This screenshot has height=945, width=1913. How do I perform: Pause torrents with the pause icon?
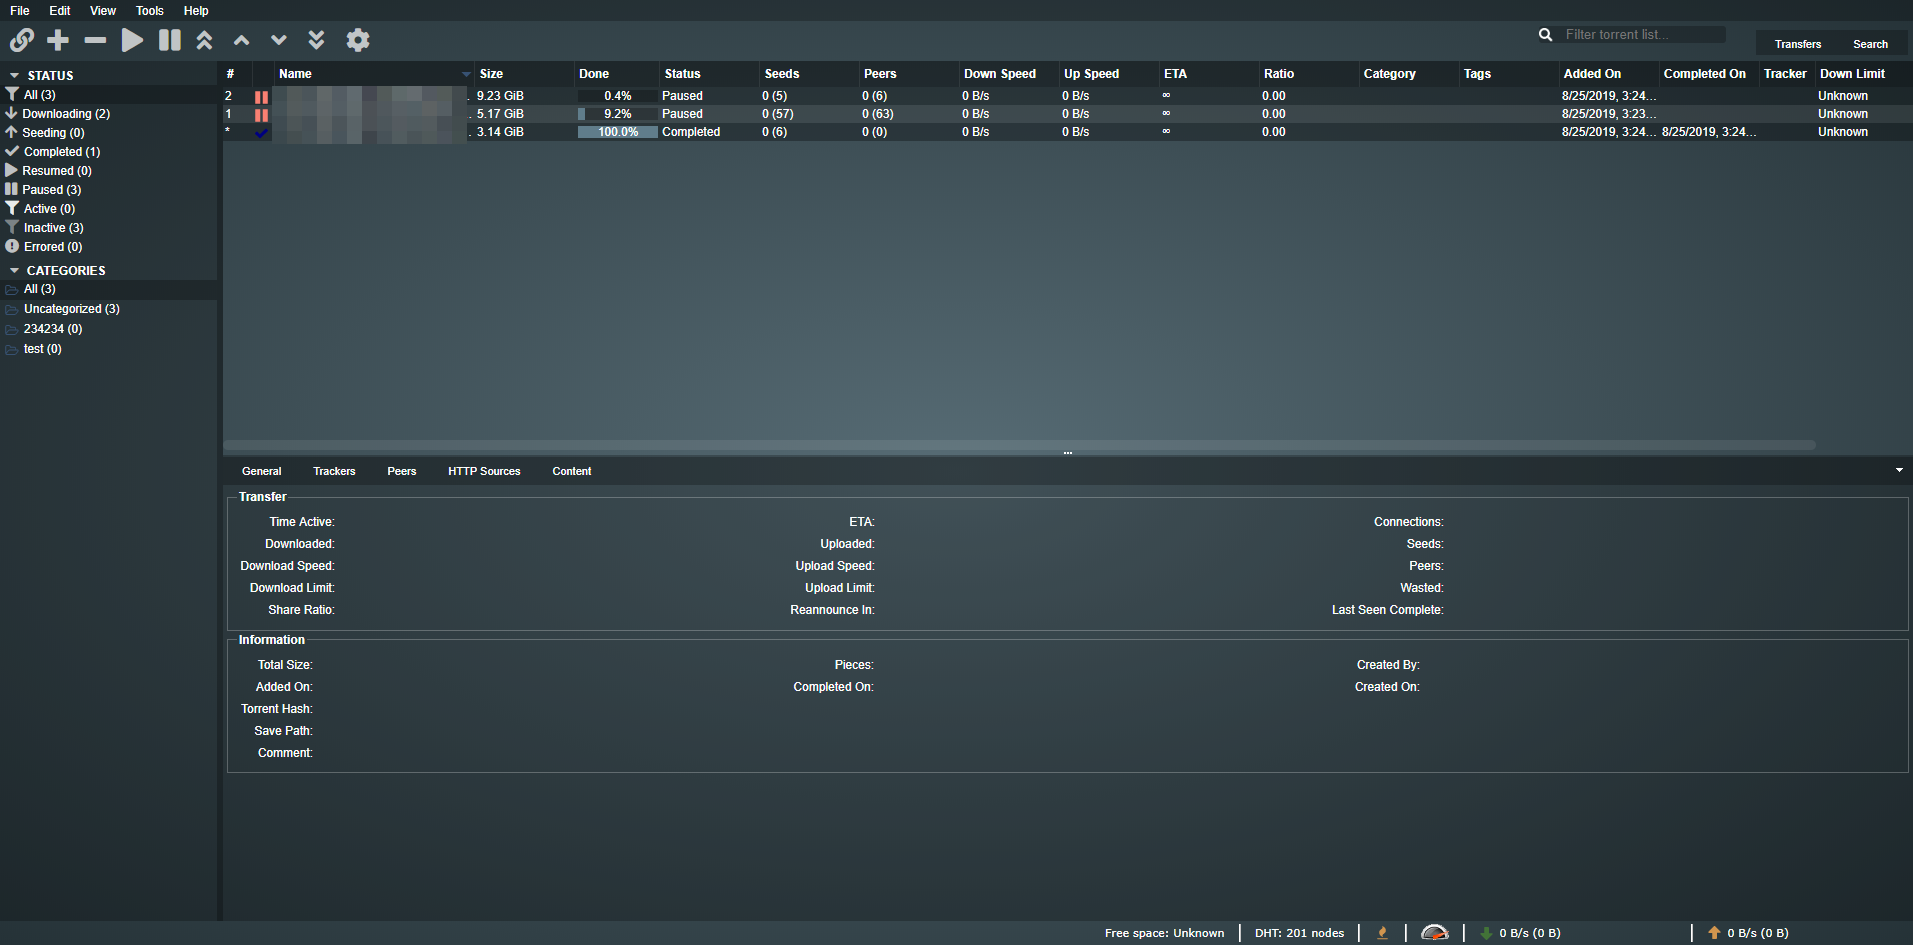[x=170, y=40]
